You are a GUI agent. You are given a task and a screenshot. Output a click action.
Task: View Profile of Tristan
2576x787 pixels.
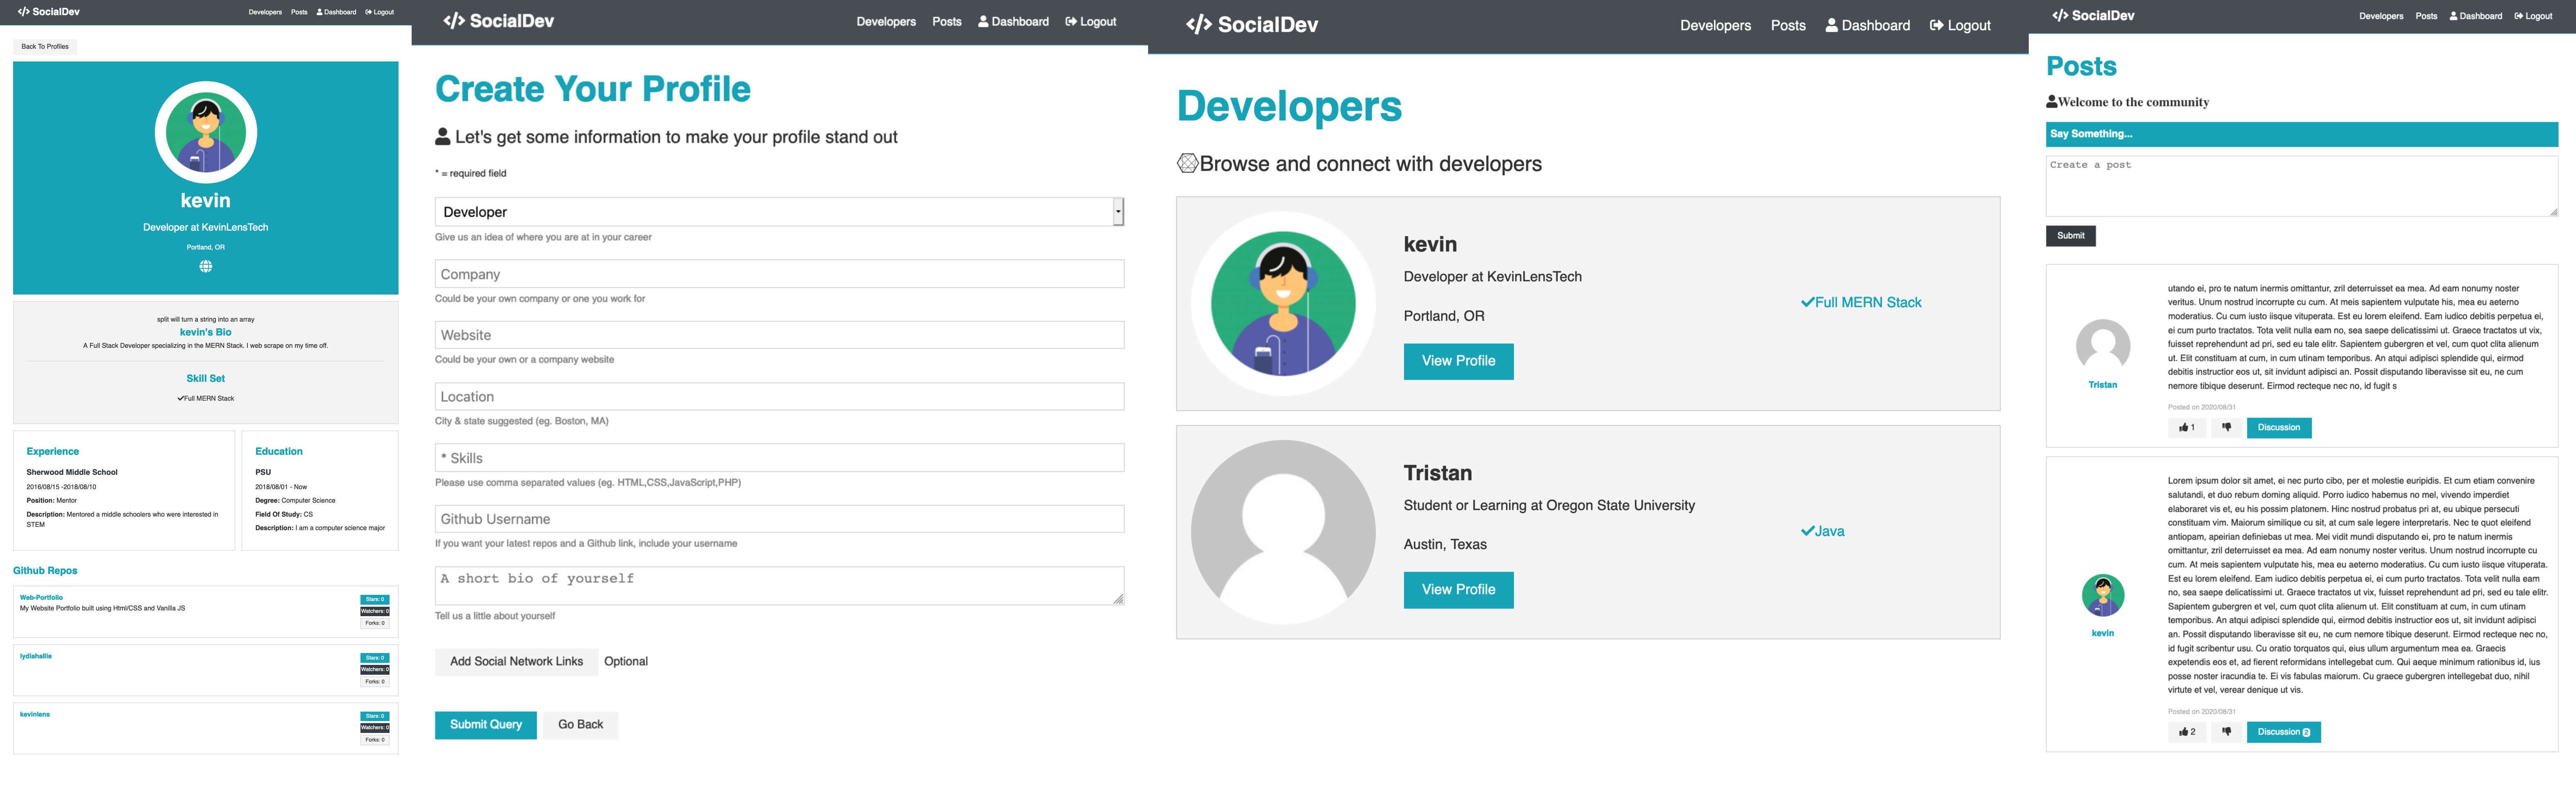coord(1458,590)
